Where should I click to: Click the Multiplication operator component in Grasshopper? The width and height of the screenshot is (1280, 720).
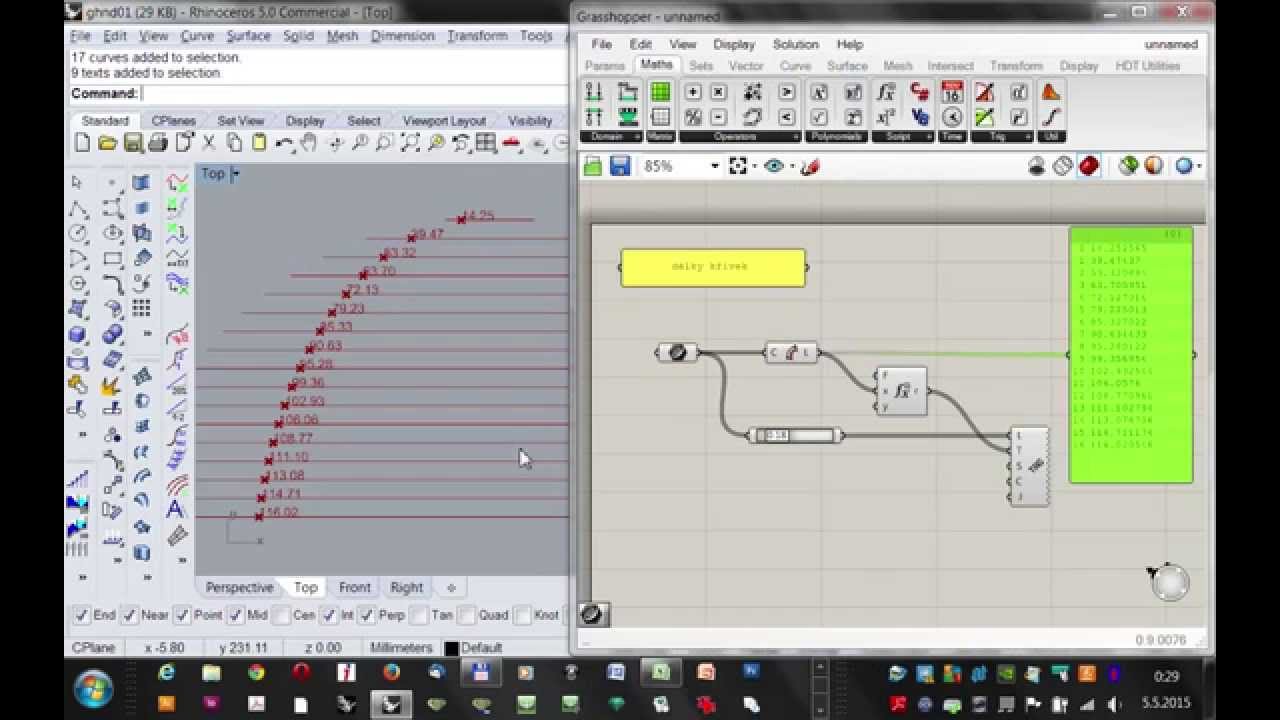(x=718, y=92)
